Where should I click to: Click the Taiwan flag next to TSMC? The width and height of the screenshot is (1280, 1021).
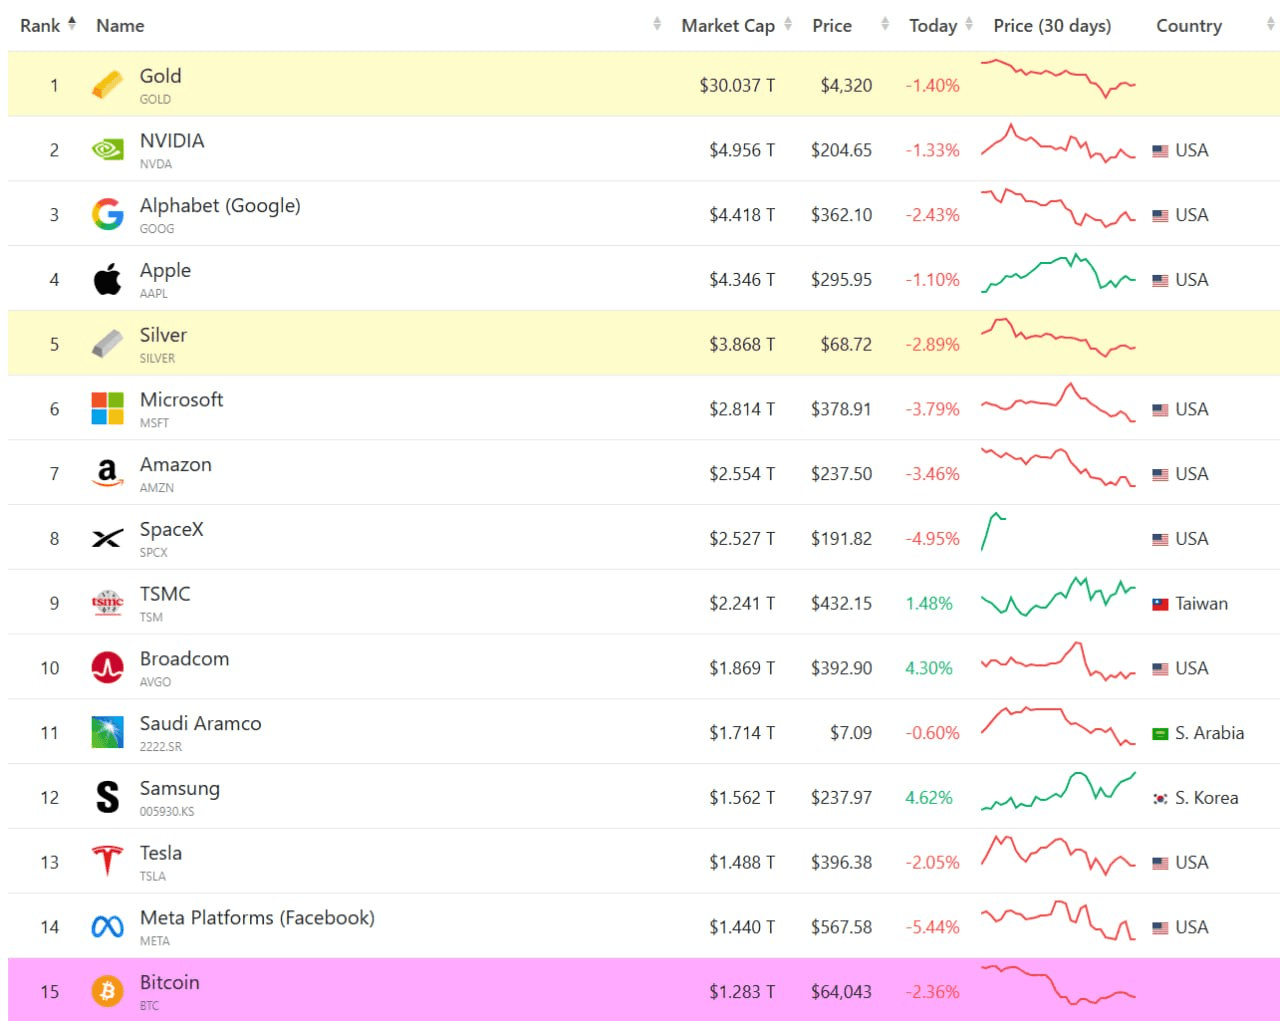pos(1160,604)
